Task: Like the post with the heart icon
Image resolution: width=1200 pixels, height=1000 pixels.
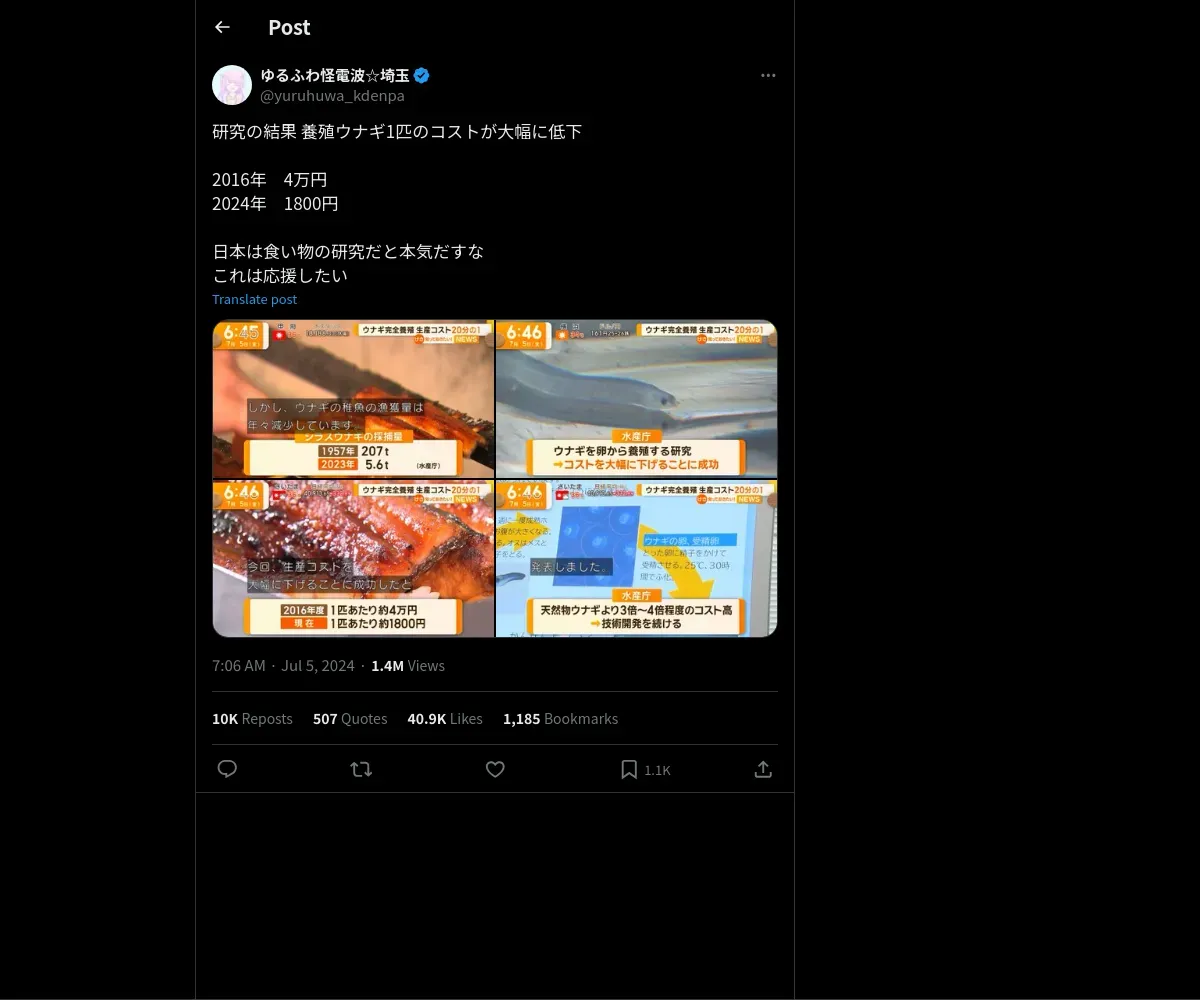Action: tap(495, 769)
